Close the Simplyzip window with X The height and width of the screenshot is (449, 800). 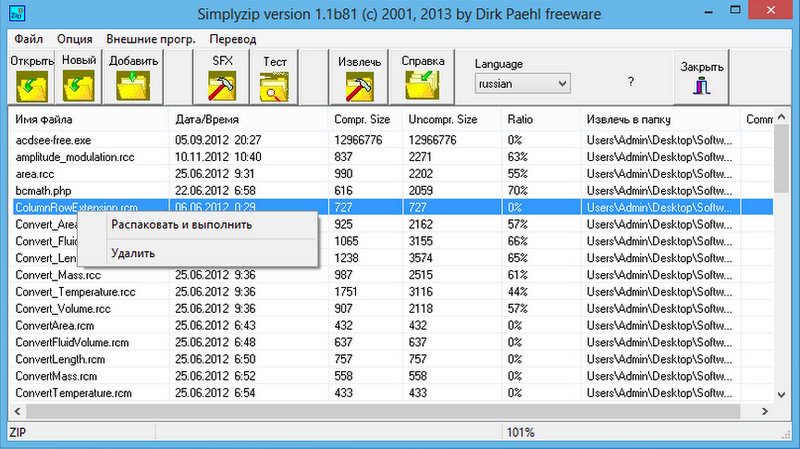click(770, 10)
